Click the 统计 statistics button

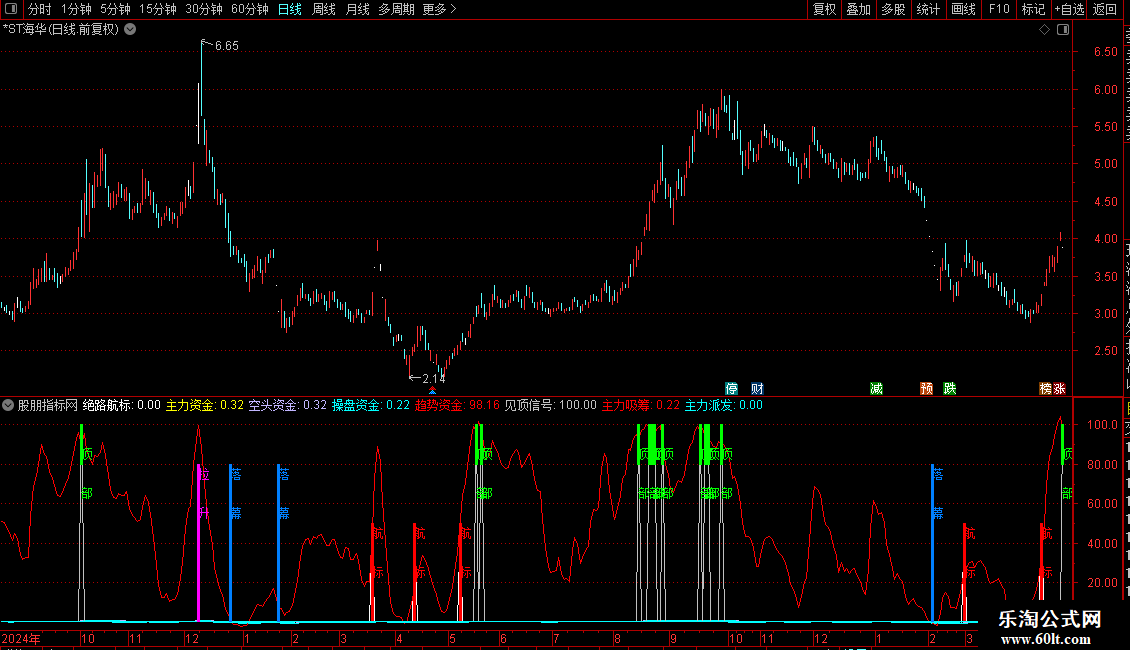(928, 9)
